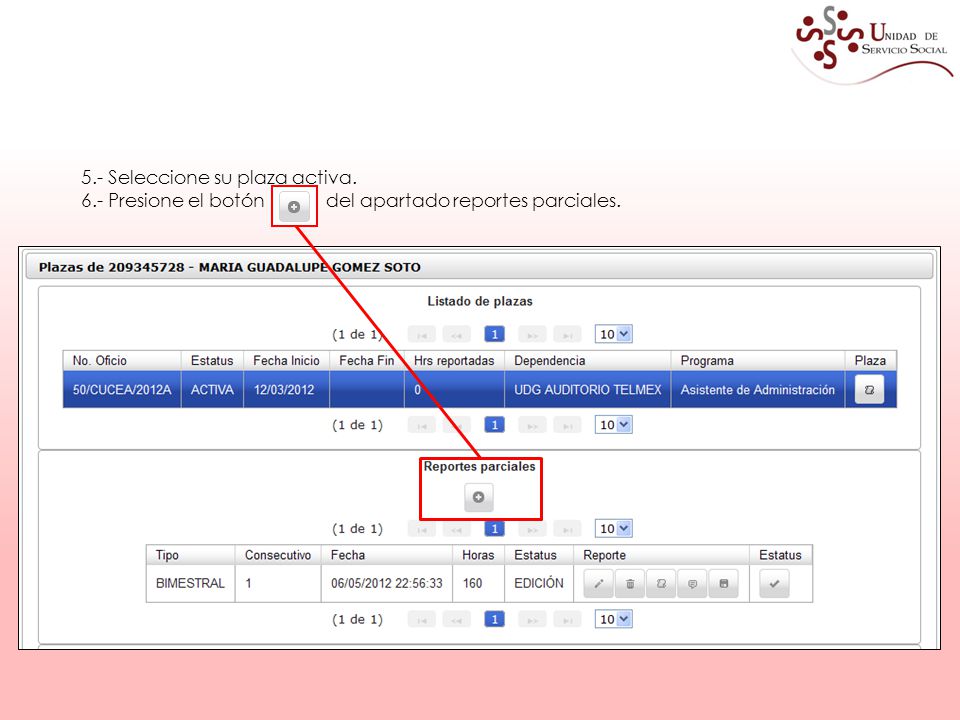The height and width of the screenshot is (720, 960).
Task: Click the Reporte column header
Action: 661,555
